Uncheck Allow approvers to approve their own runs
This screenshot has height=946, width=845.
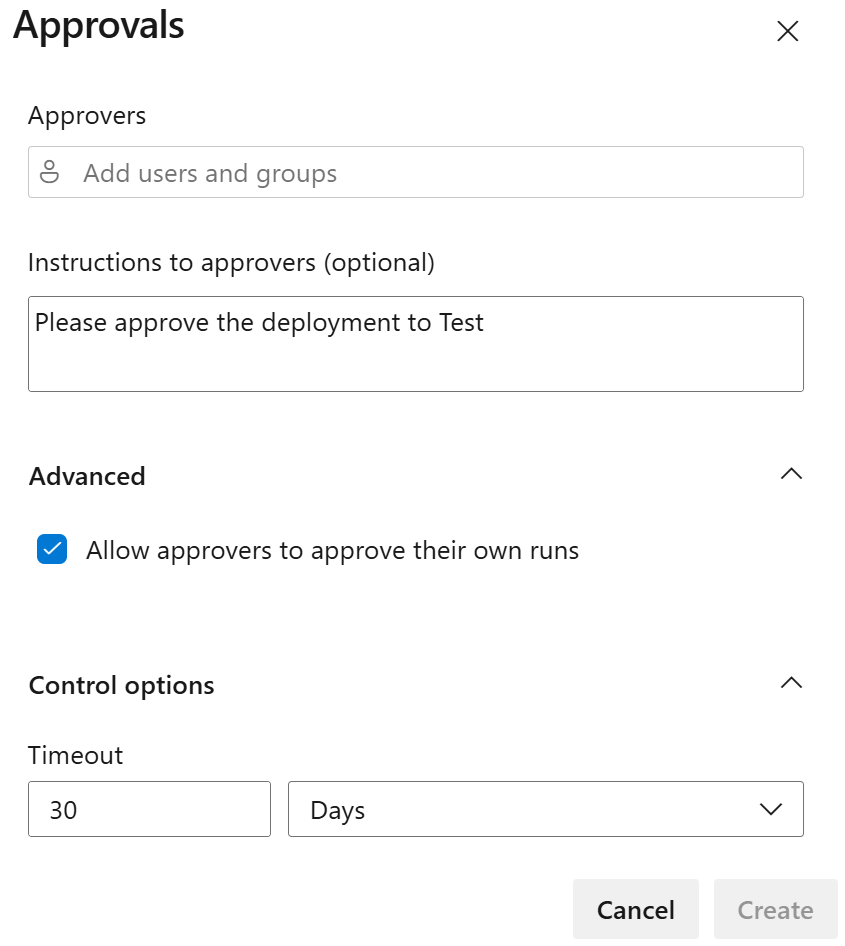[52, 549]
